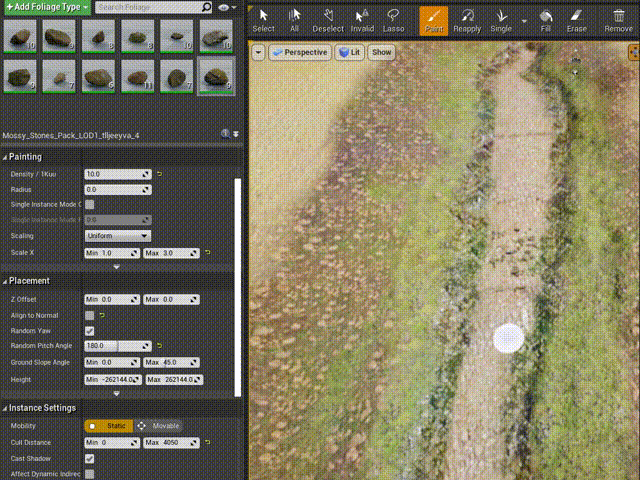Choose the Fill tool
The height and width of the screenshot is (480, 640).
pos(545,21)
